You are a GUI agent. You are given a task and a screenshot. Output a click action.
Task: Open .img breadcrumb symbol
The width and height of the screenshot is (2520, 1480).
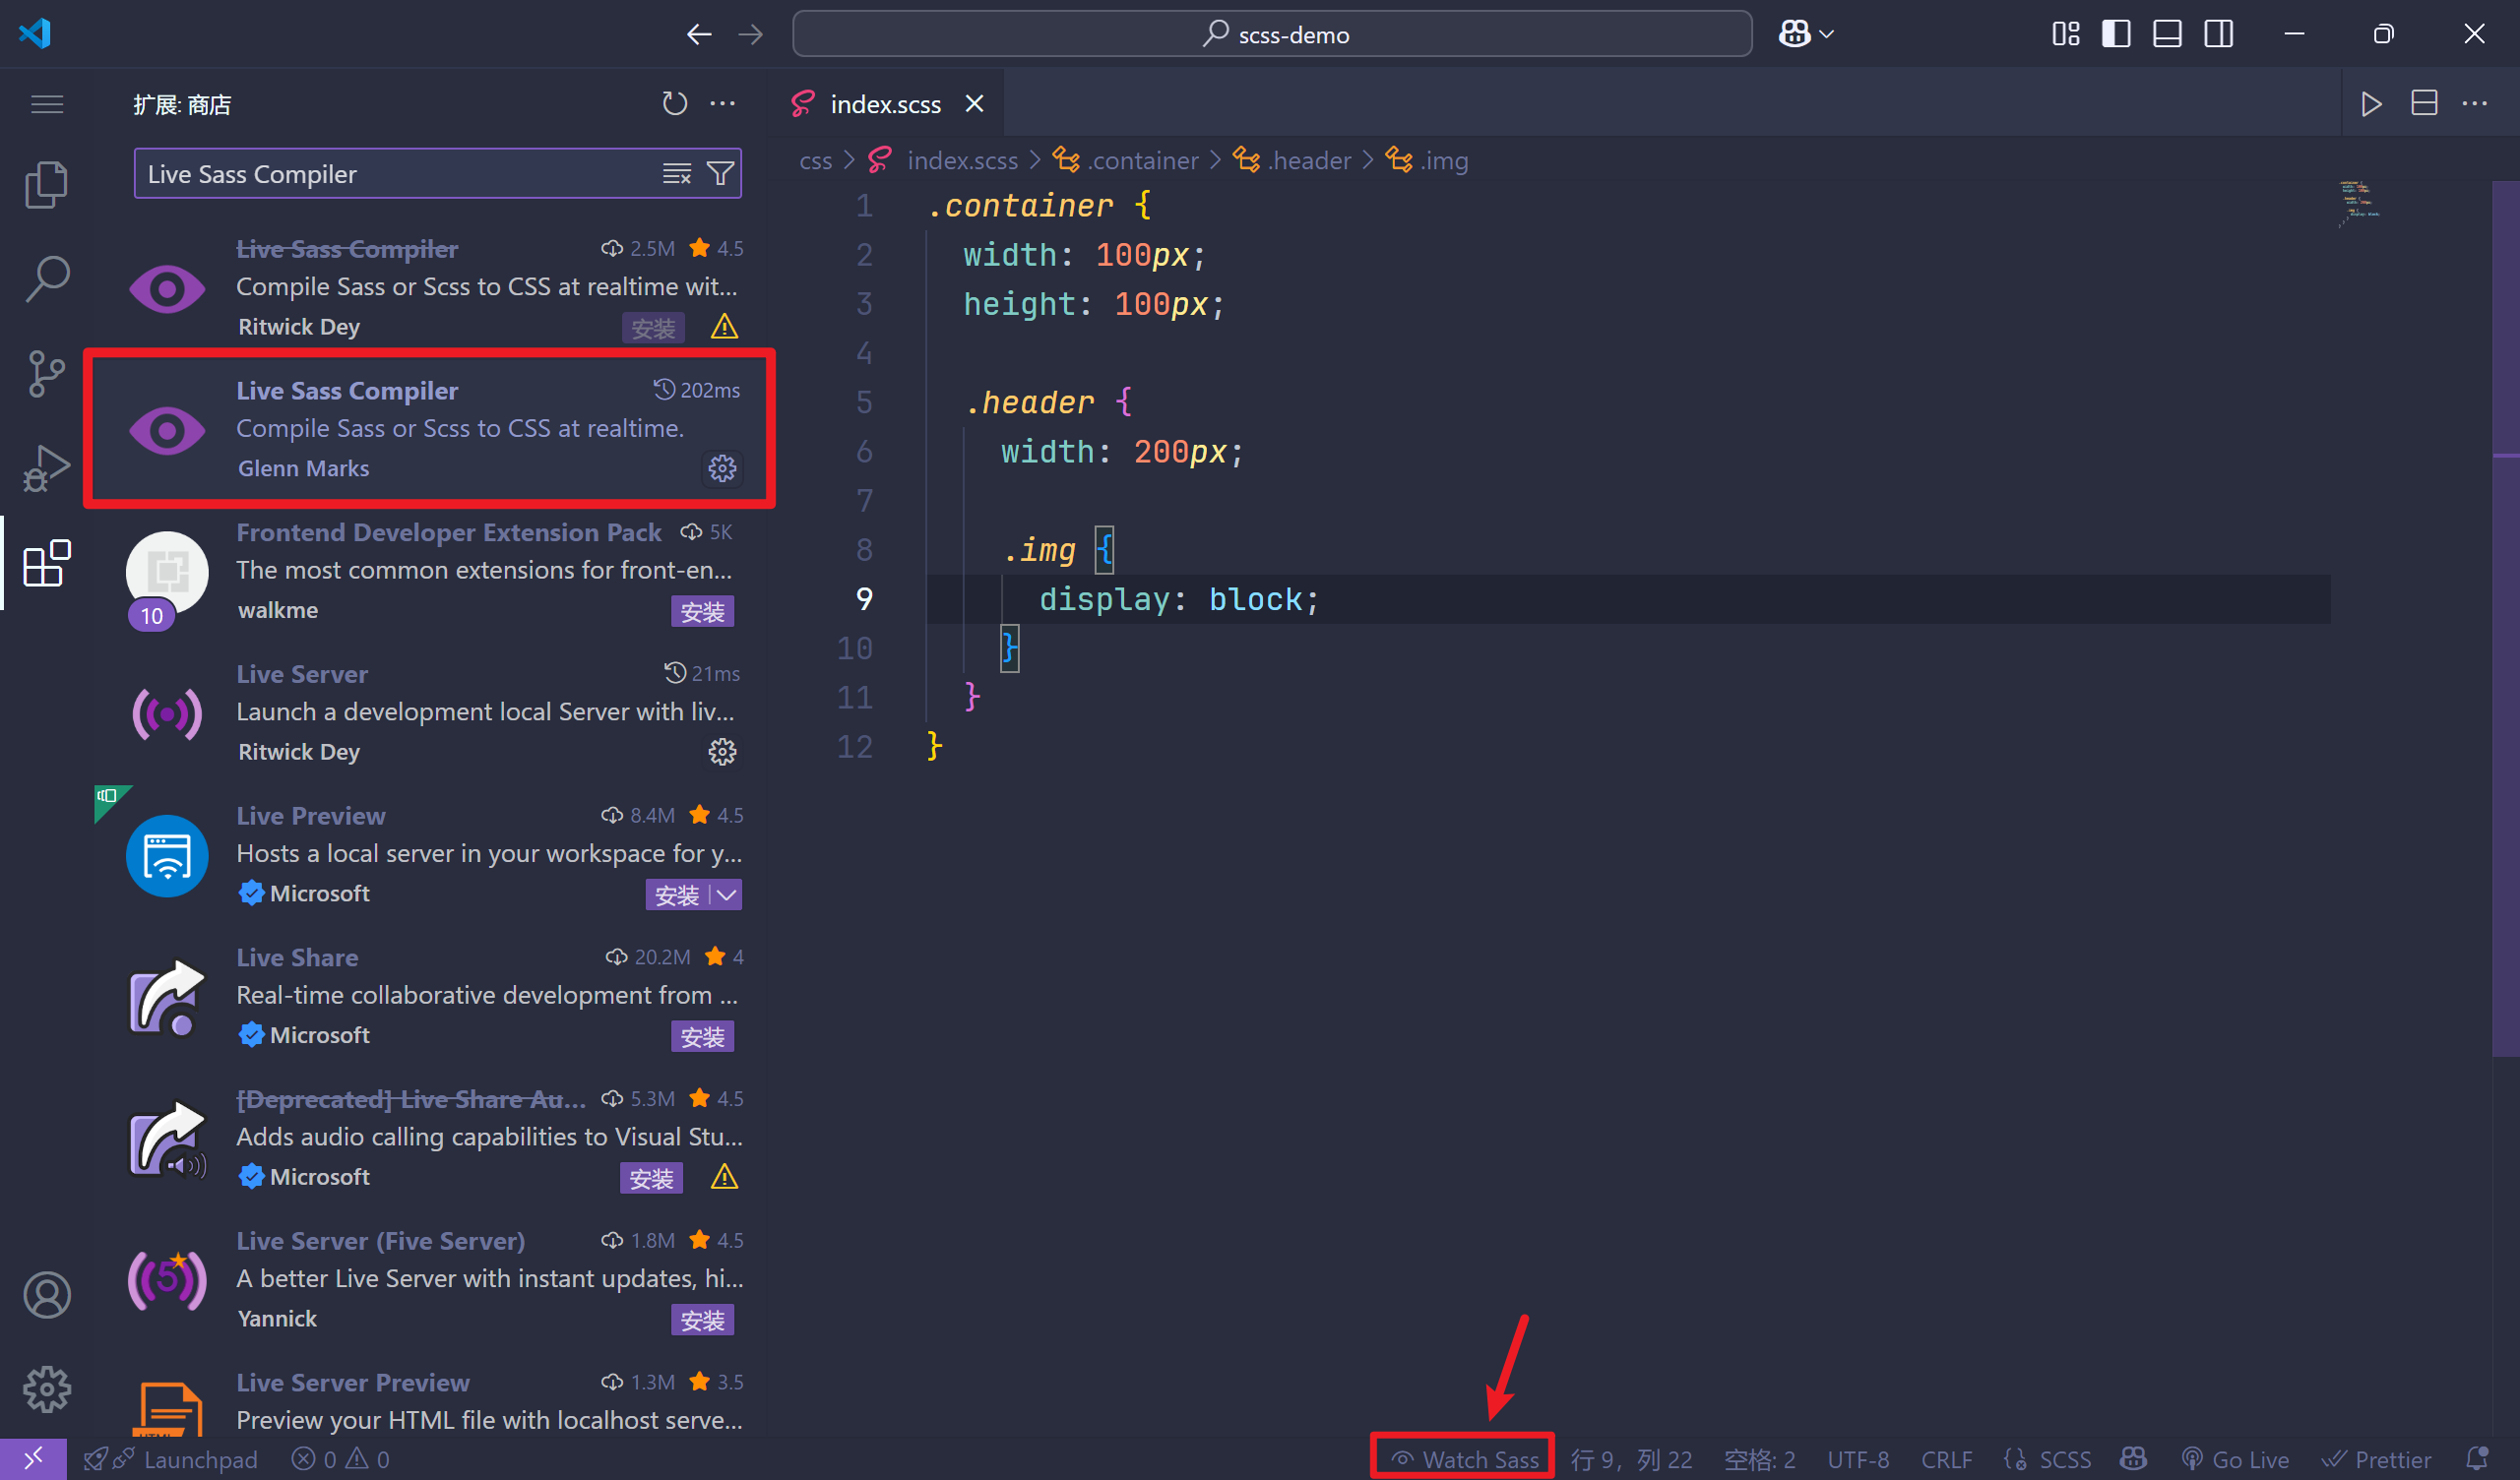(1427, 161)
